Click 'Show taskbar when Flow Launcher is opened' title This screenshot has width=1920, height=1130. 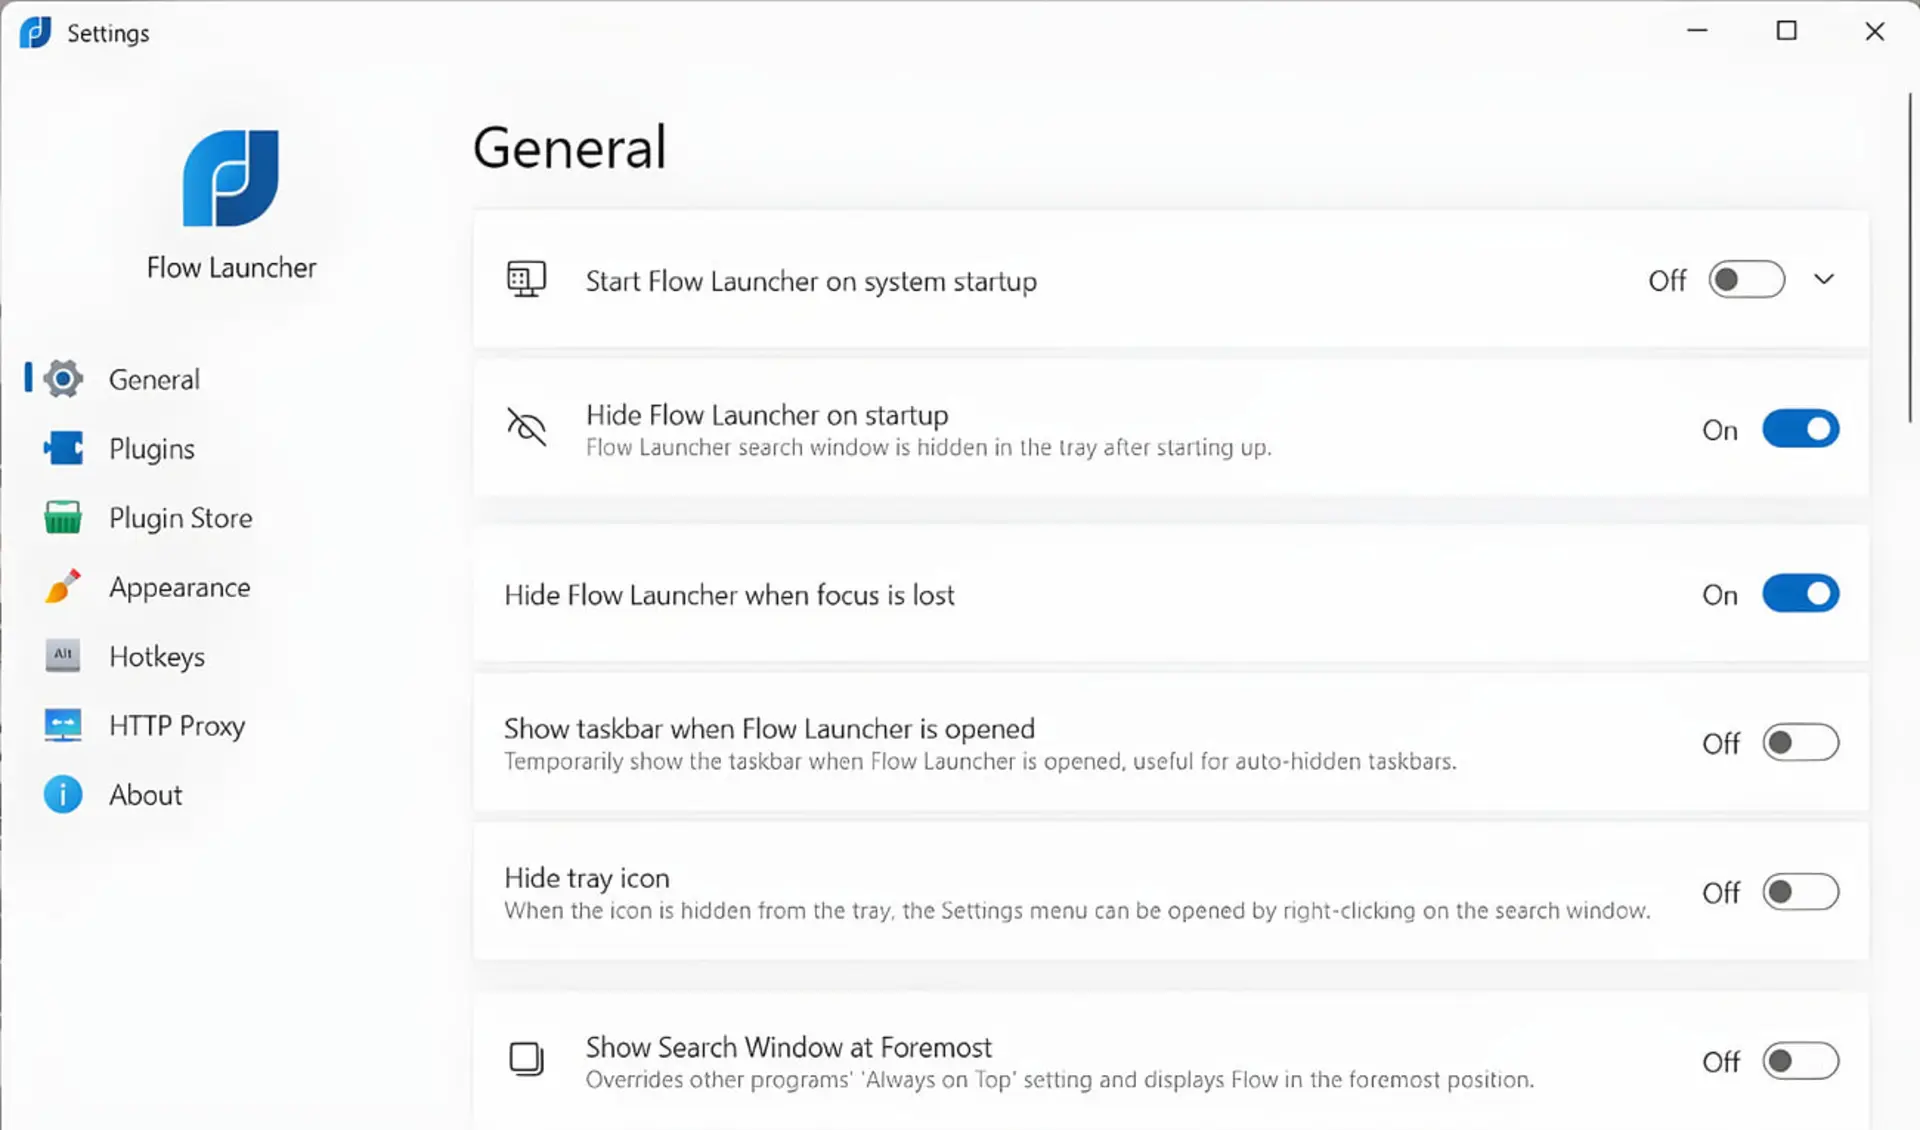coord(769,728)
